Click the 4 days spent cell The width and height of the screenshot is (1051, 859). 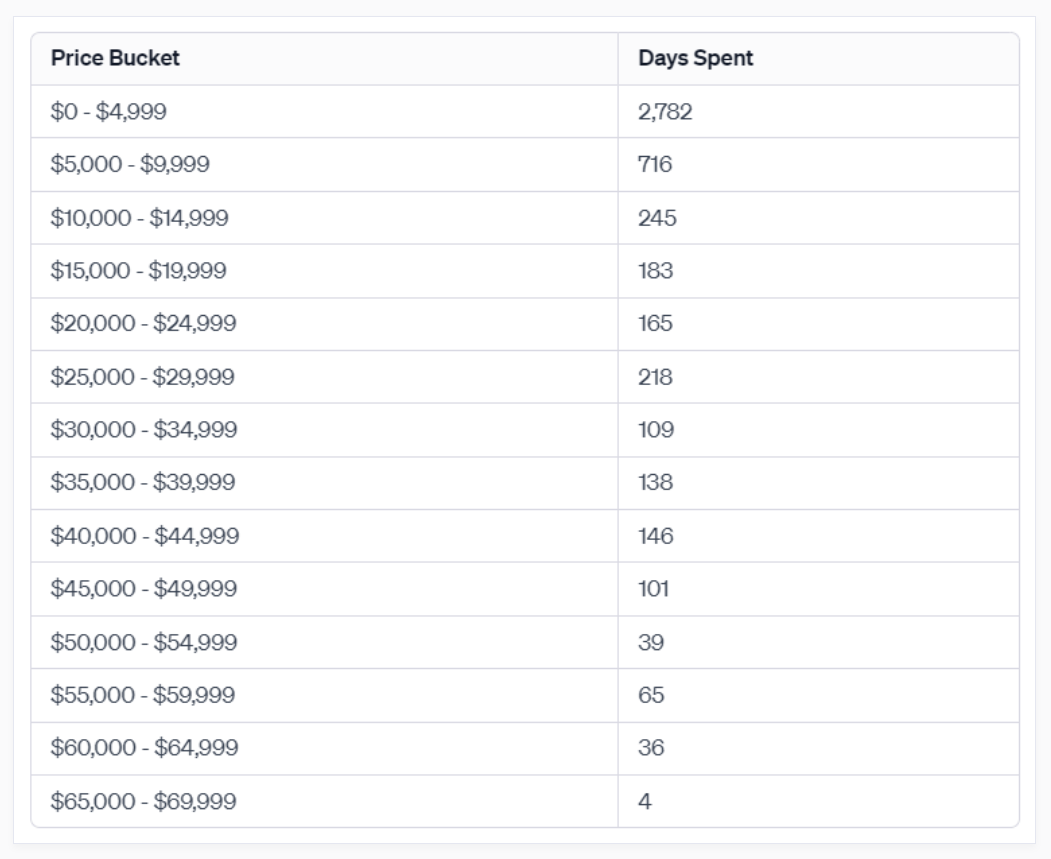tap(645, 801)
